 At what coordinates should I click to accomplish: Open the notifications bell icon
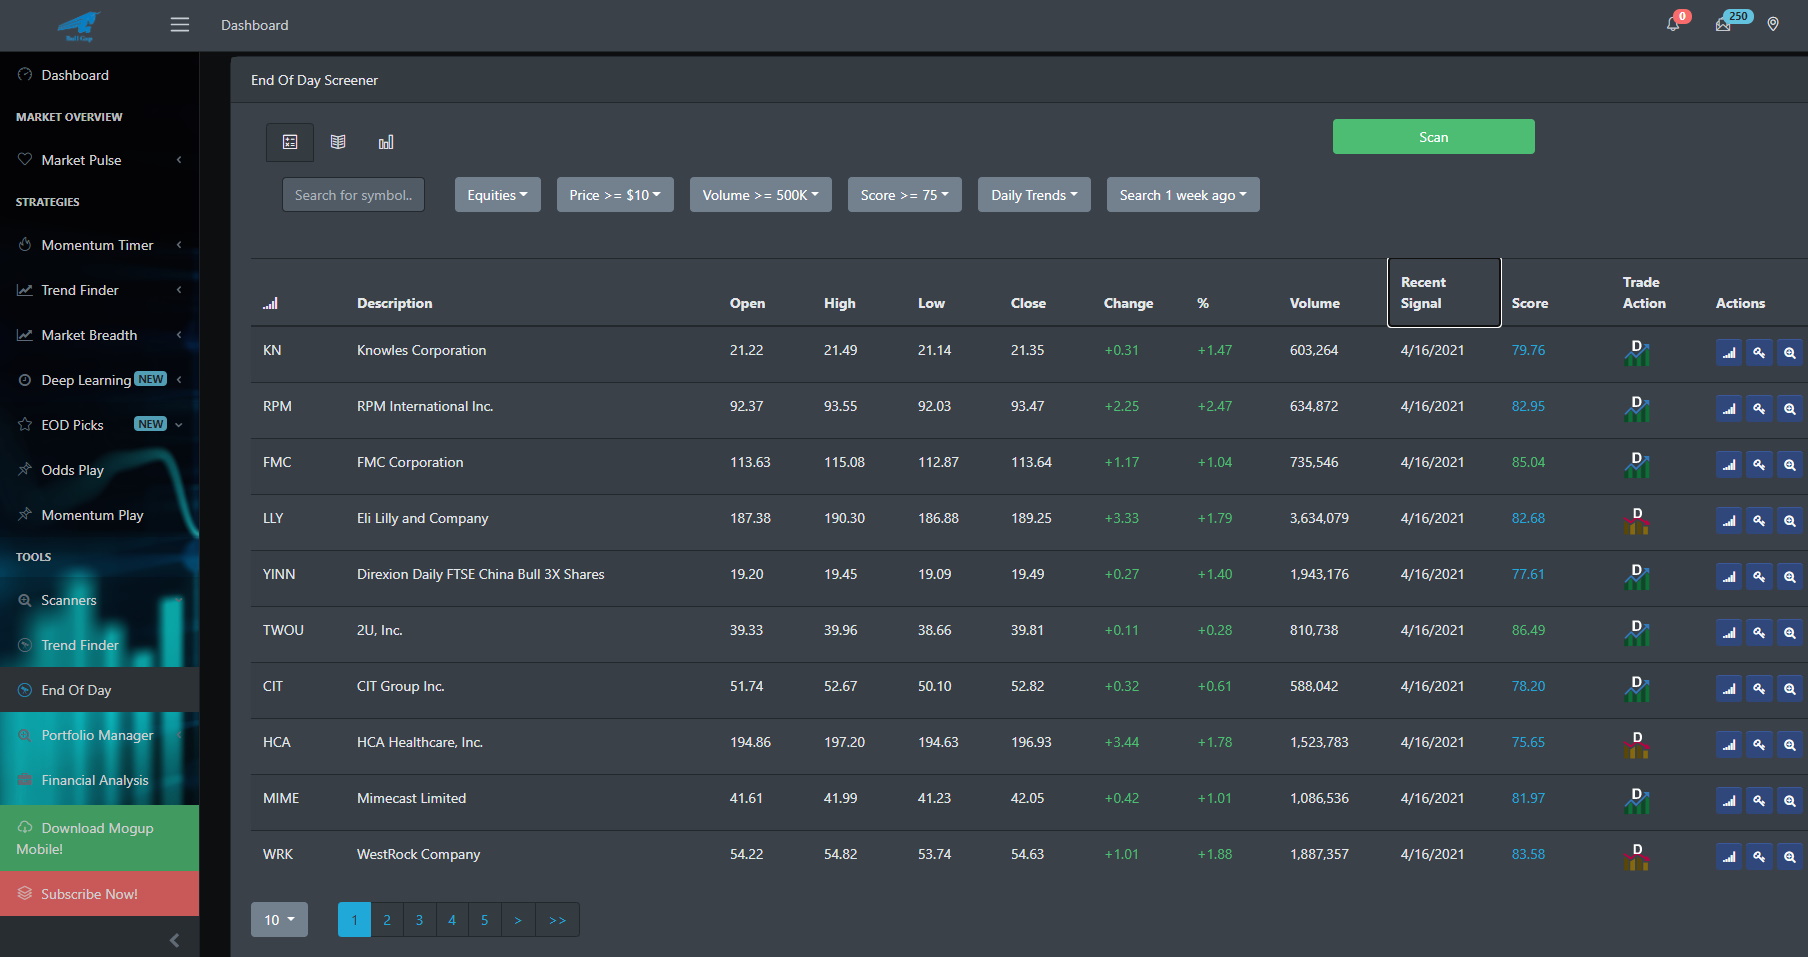coord(1673,24)
